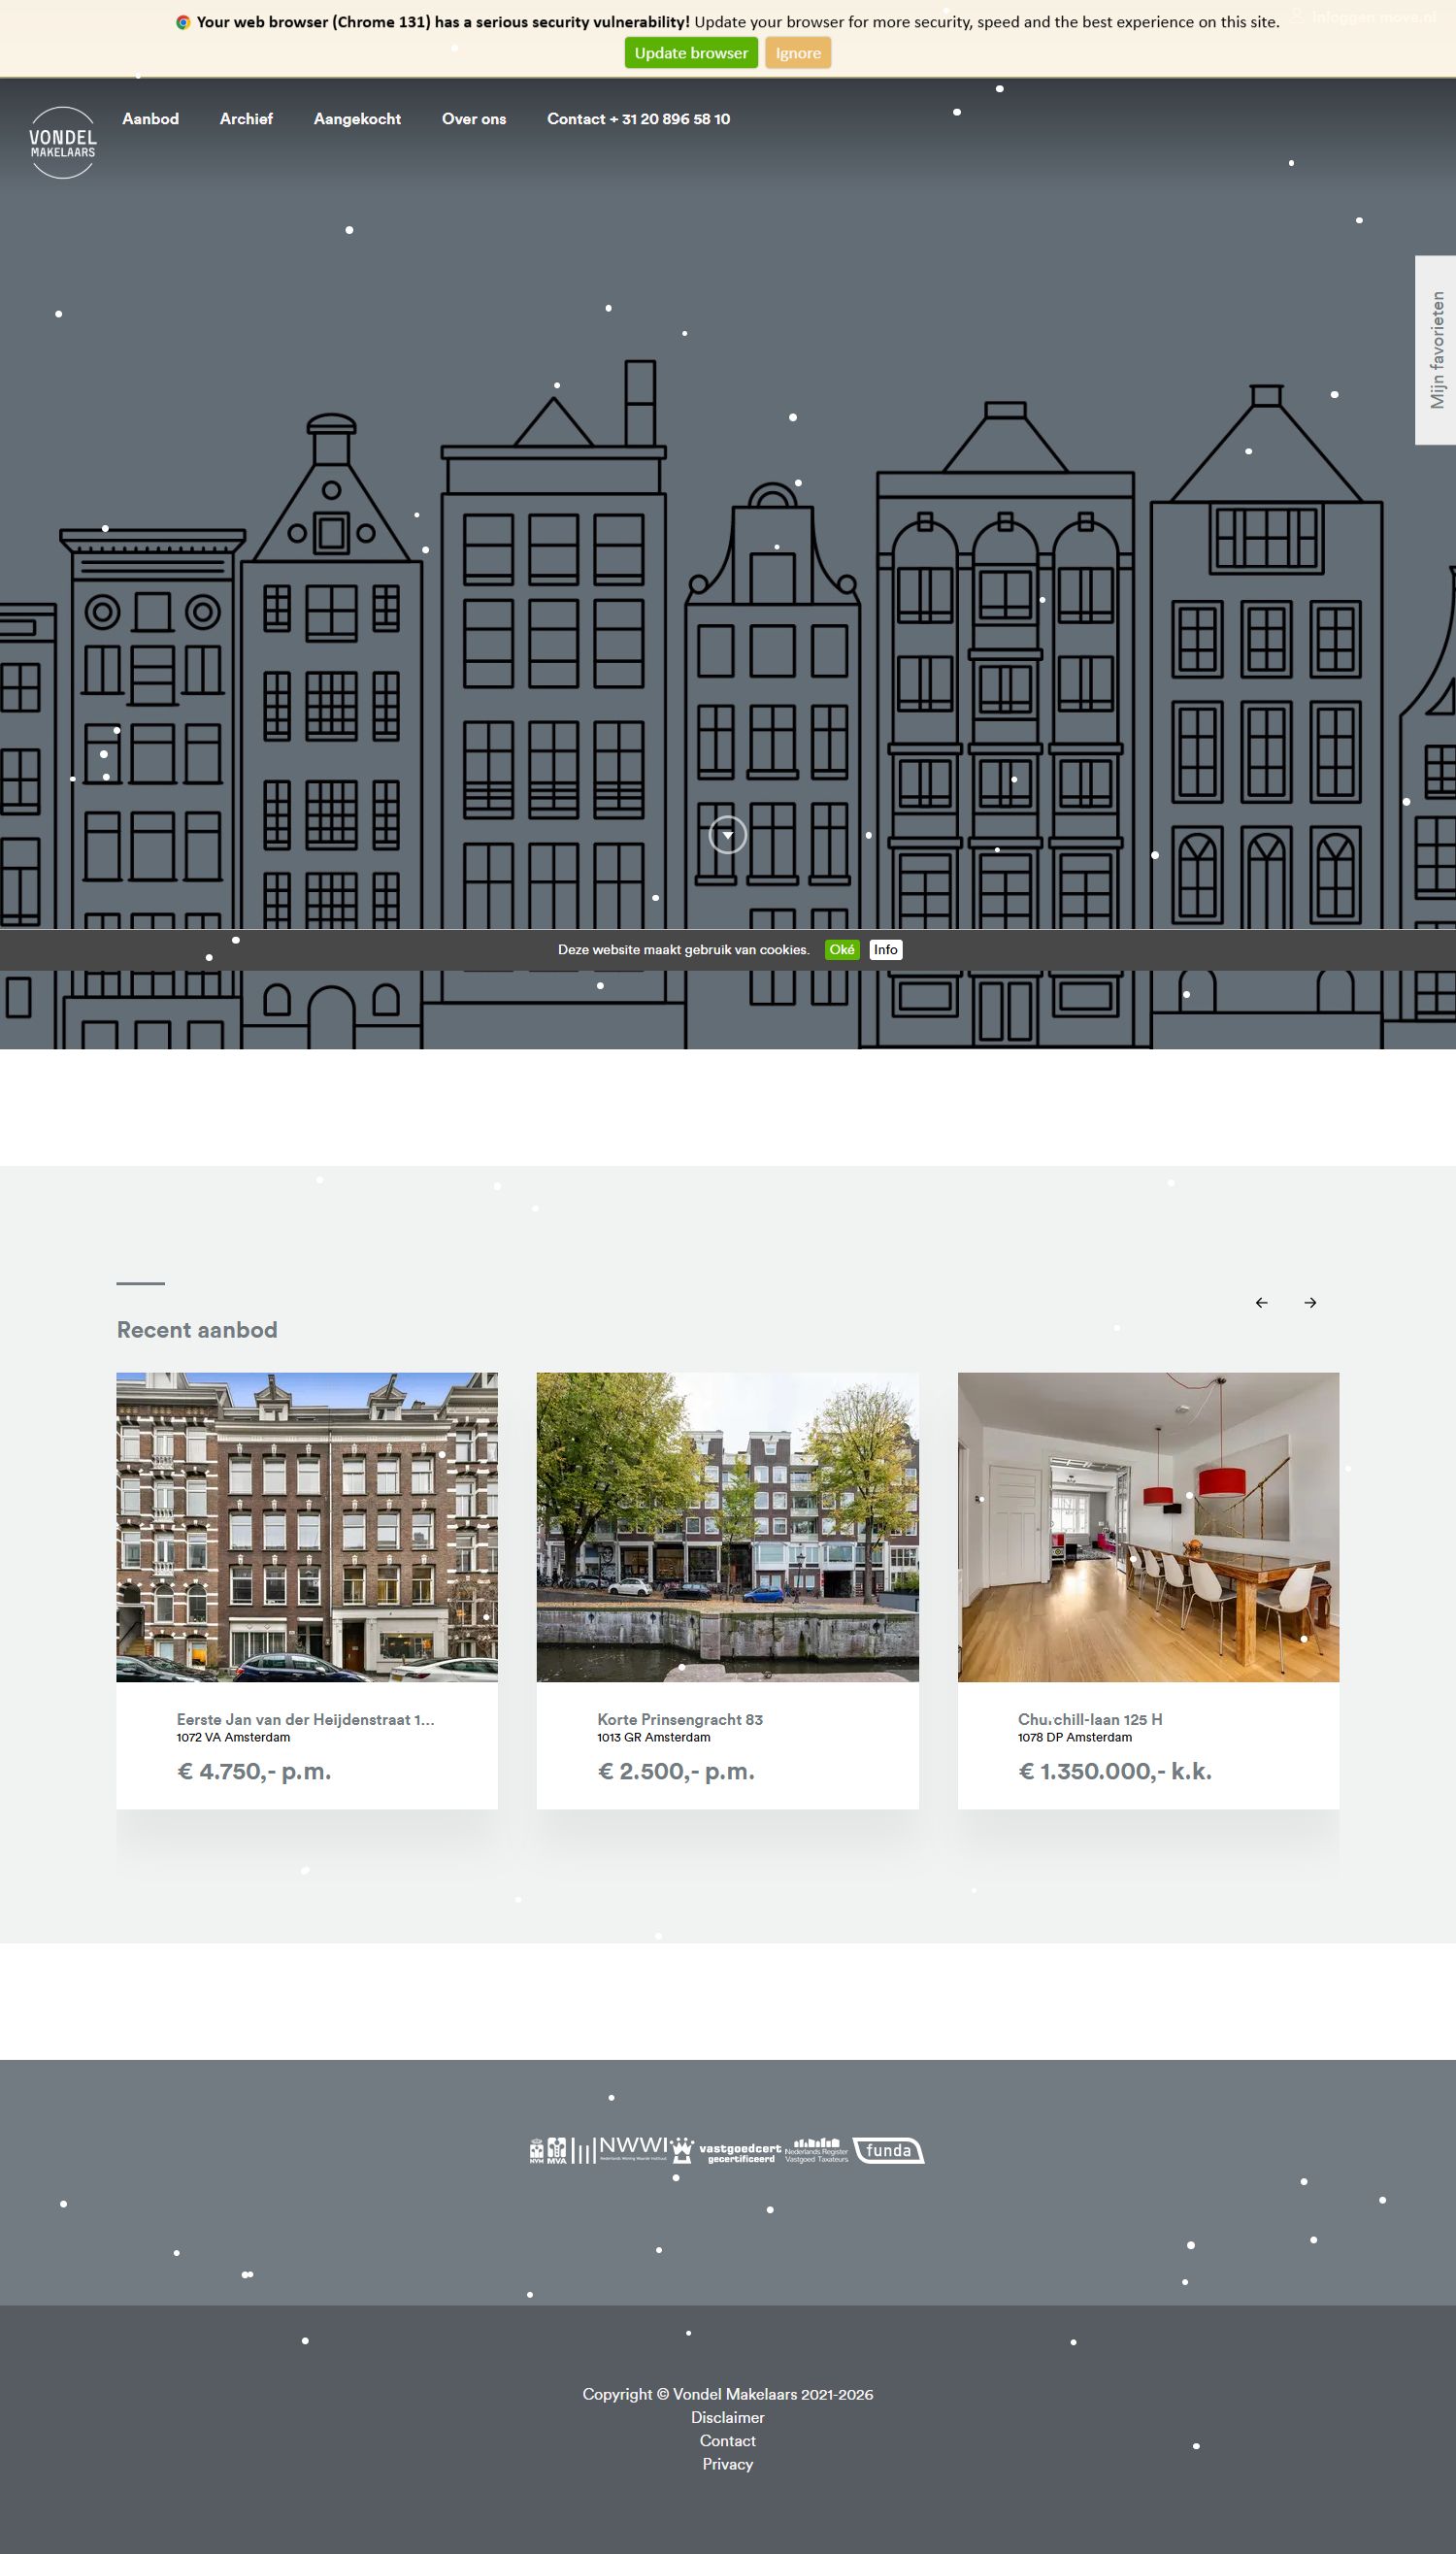1456x2554 pixels.
Task: Click the Churchill-laan 125 H title
Action: [x=1090, y=1719]
